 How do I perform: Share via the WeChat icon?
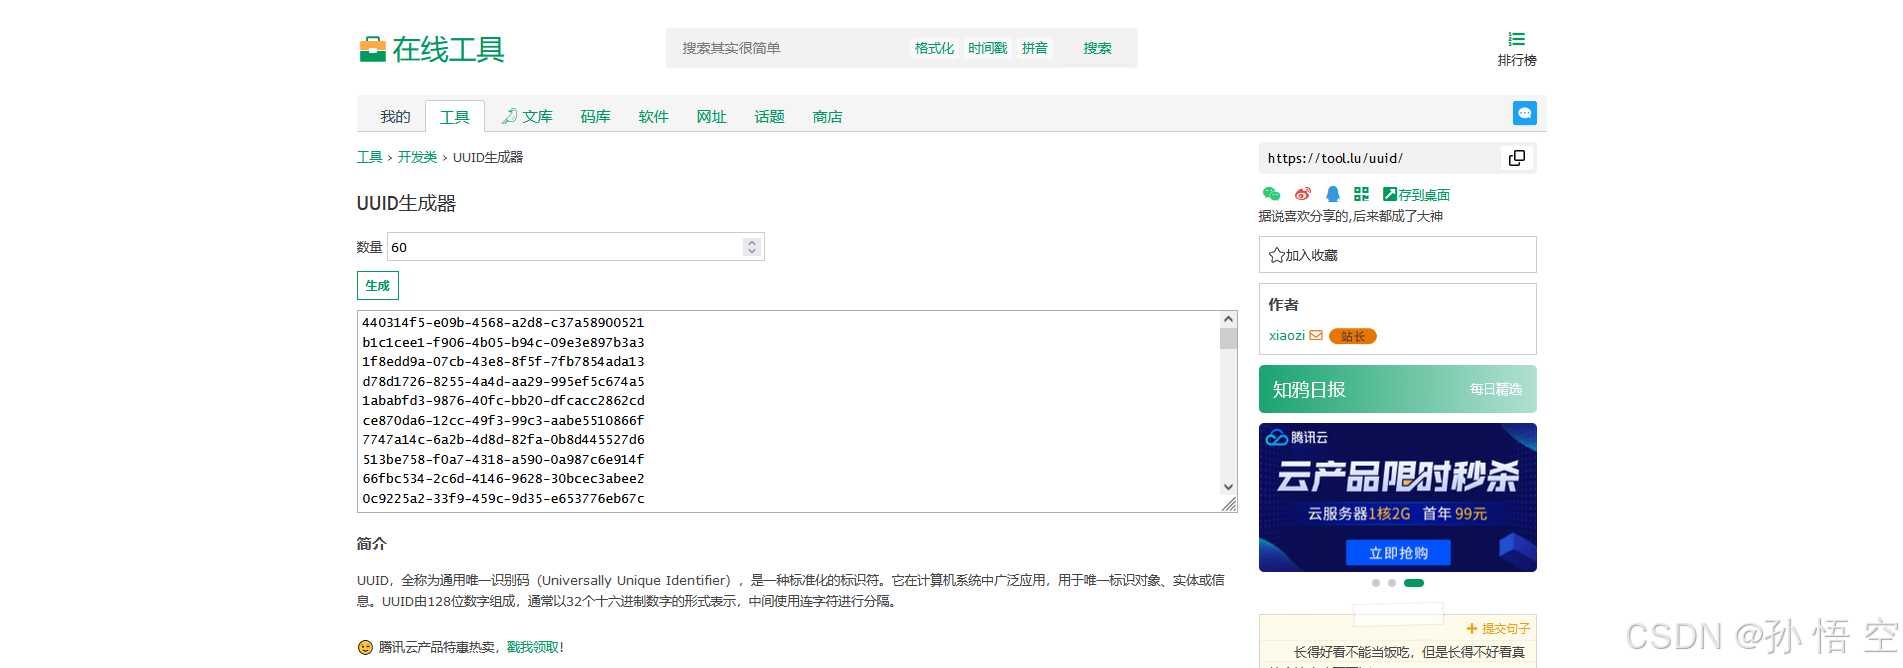coord(1271,194)
